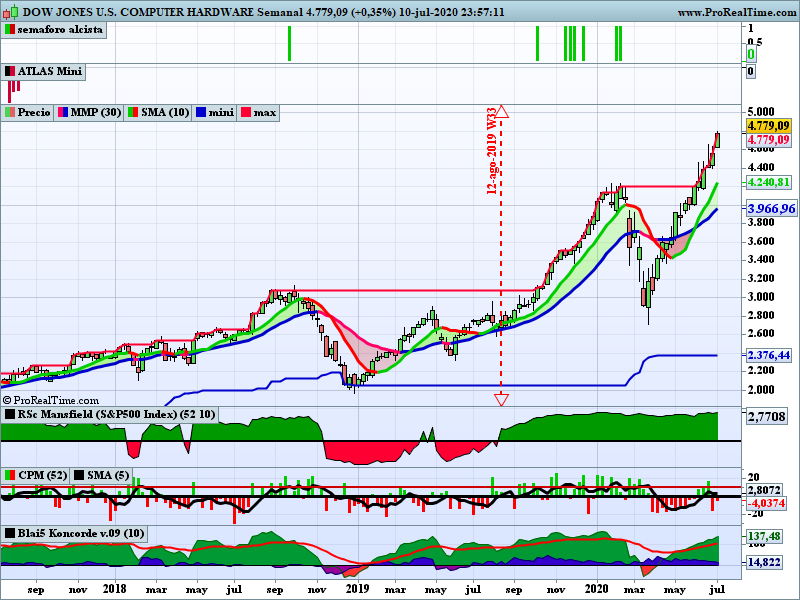Click the pink-blue swatch next to 'MMP (30)'
The height and width of the screenshot is (600, 800).
(63, 112)
